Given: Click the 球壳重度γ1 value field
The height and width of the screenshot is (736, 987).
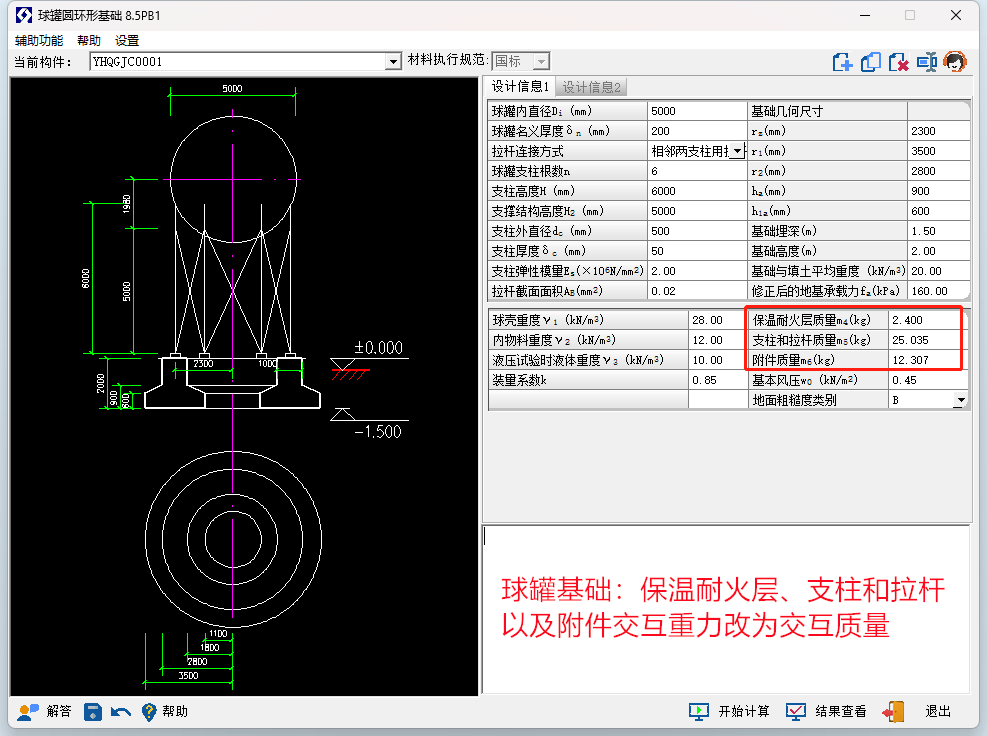Looking at the screenshot, I should coord(718,320).
